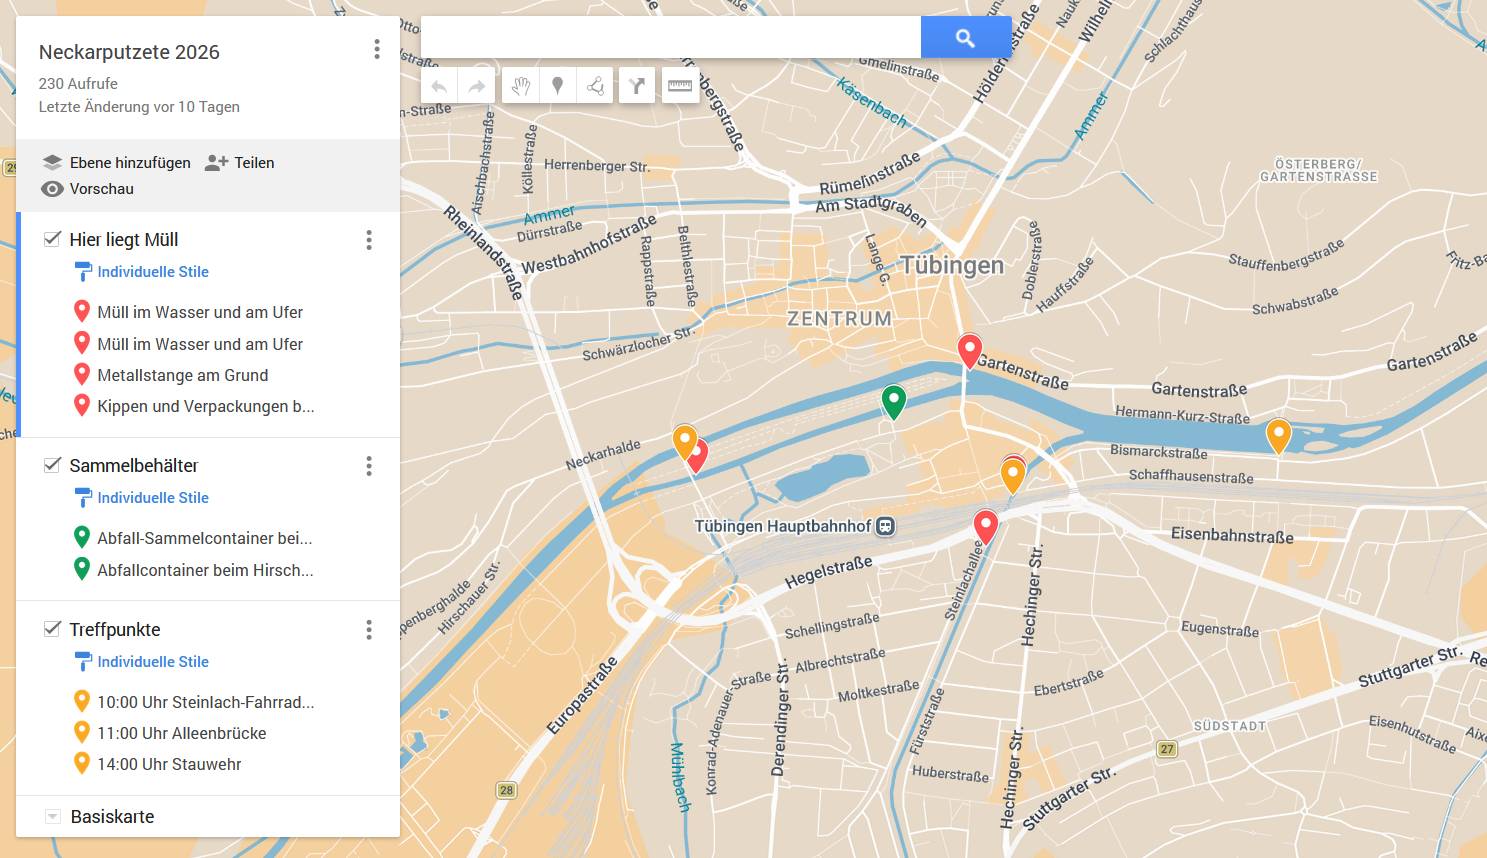Select the measure distances ruler tool
Screen dimensions: 1487x858
click(680, 86)
